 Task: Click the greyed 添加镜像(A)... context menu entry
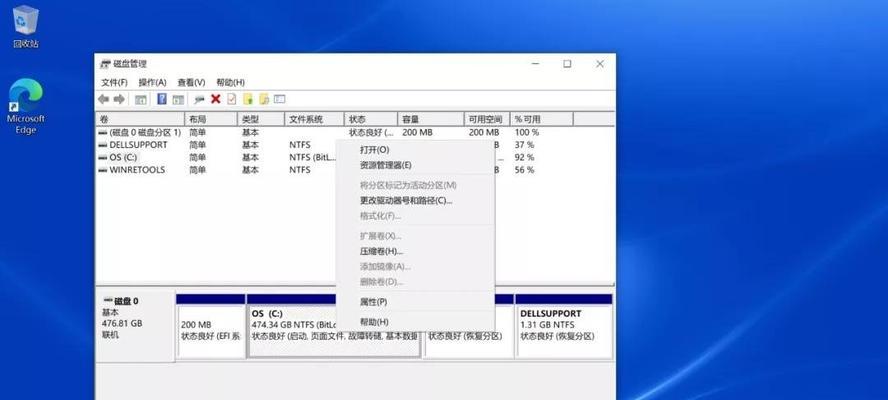click(x=416, y=266)
